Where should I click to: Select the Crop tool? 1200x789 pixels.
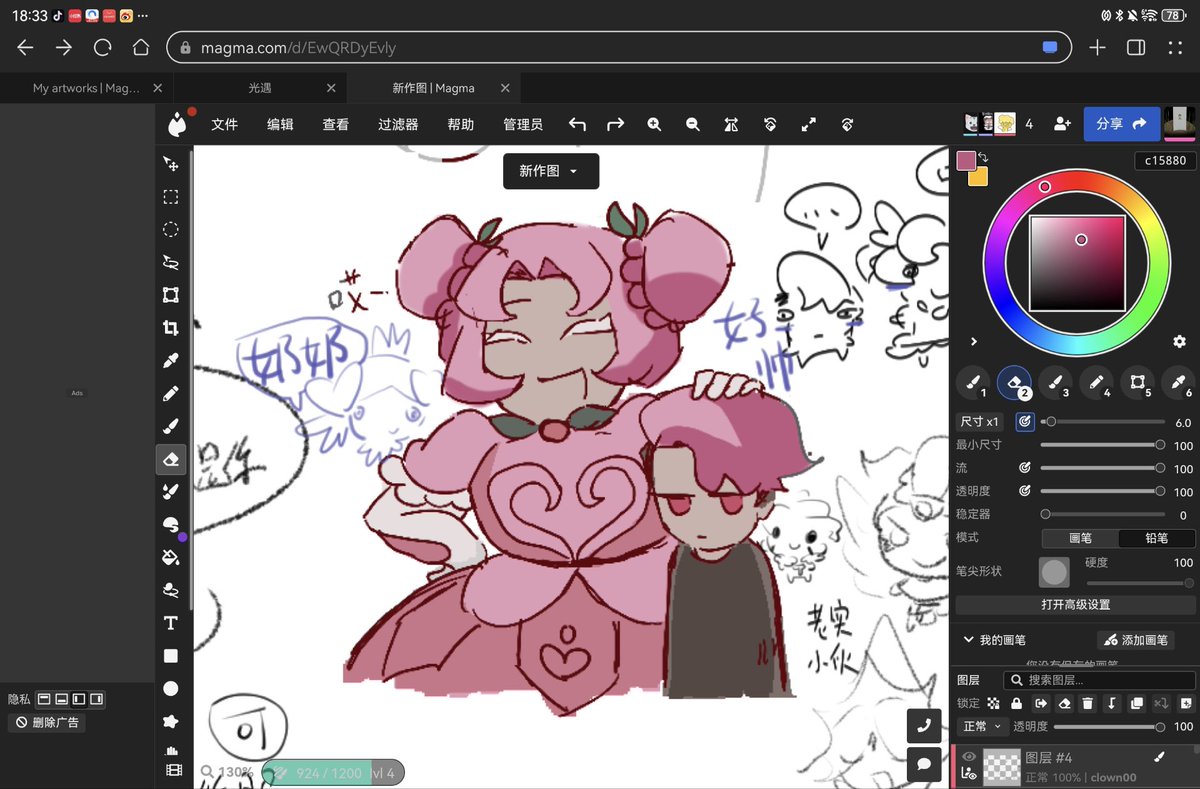pyautogui.click(x=171, y=328)
